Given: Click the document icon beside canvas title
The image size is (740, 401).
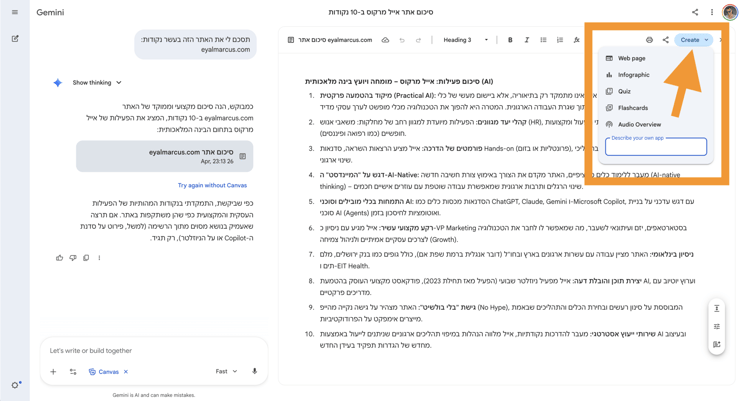Looking at the screenshot, I should click(291, 40).
